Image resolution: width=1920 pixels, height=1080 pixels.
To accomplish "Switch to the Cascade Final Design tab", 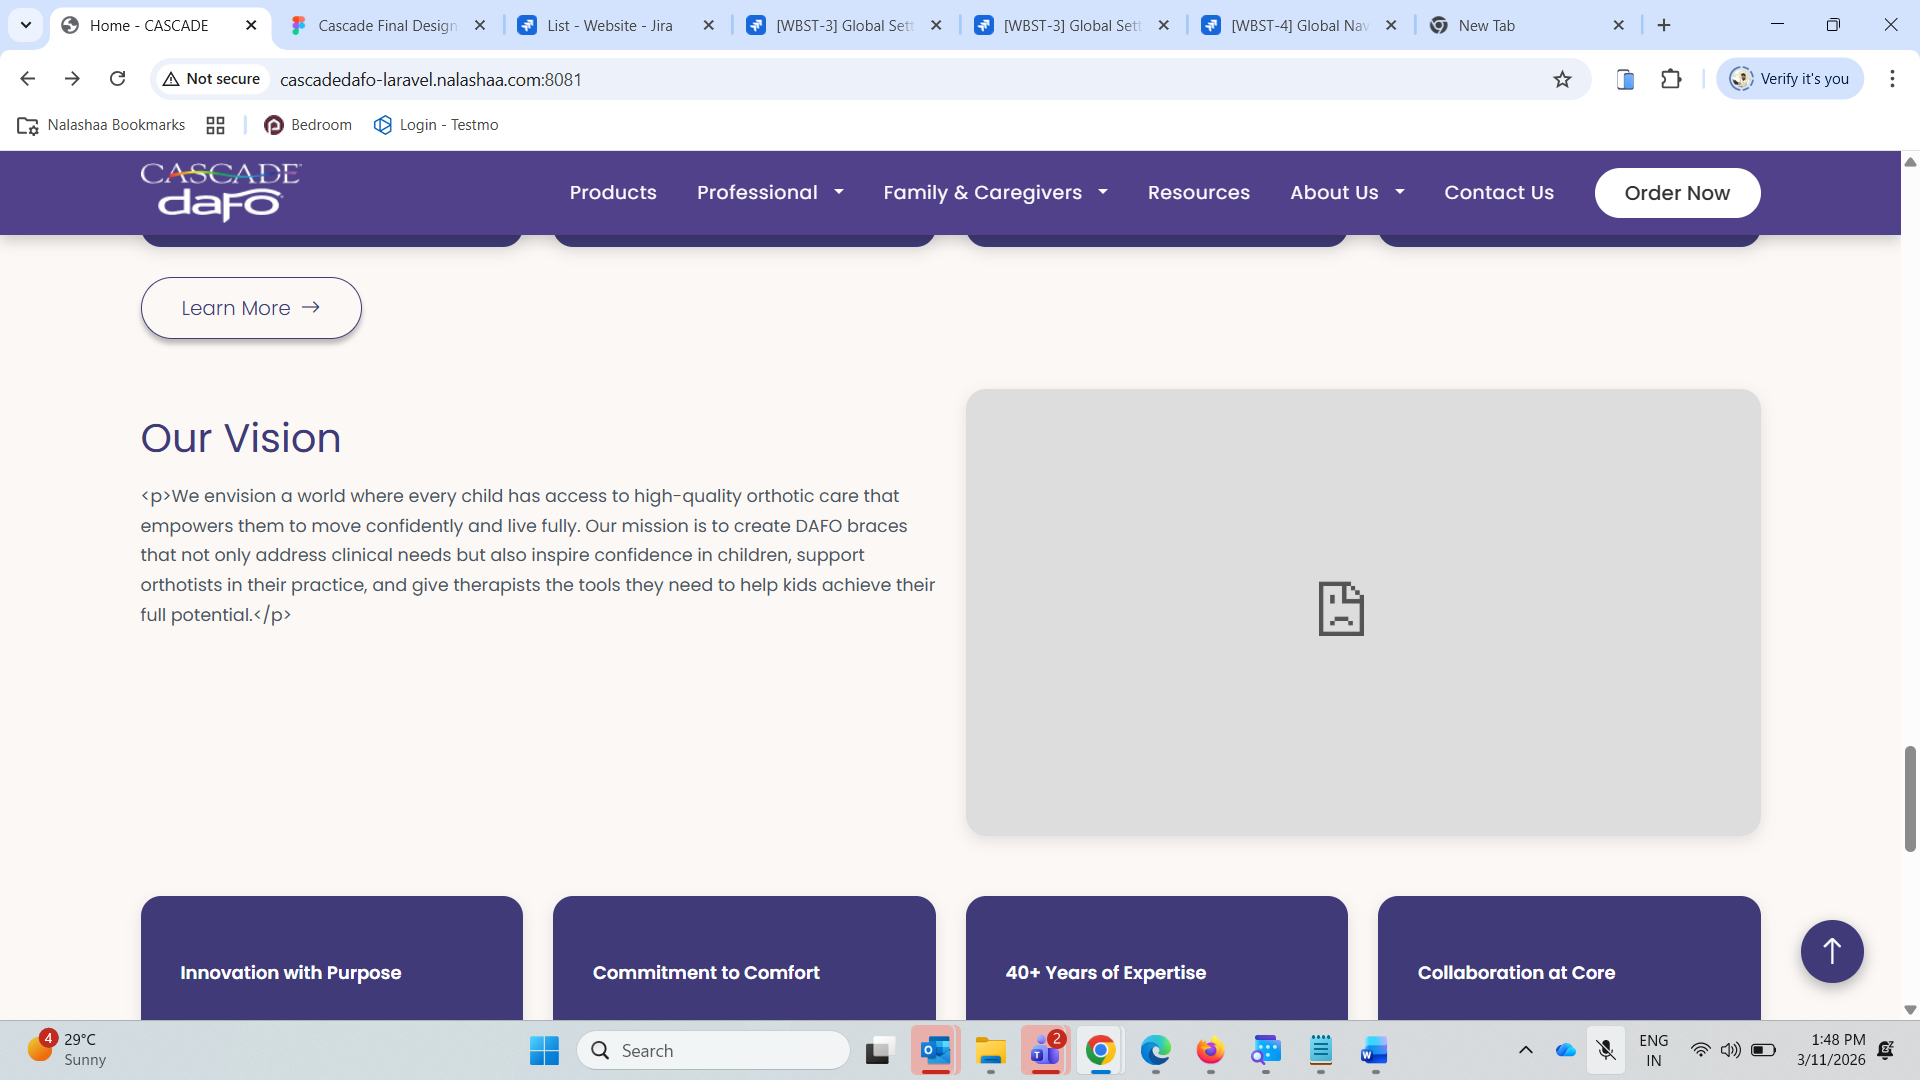I will [x=386, y=25].
